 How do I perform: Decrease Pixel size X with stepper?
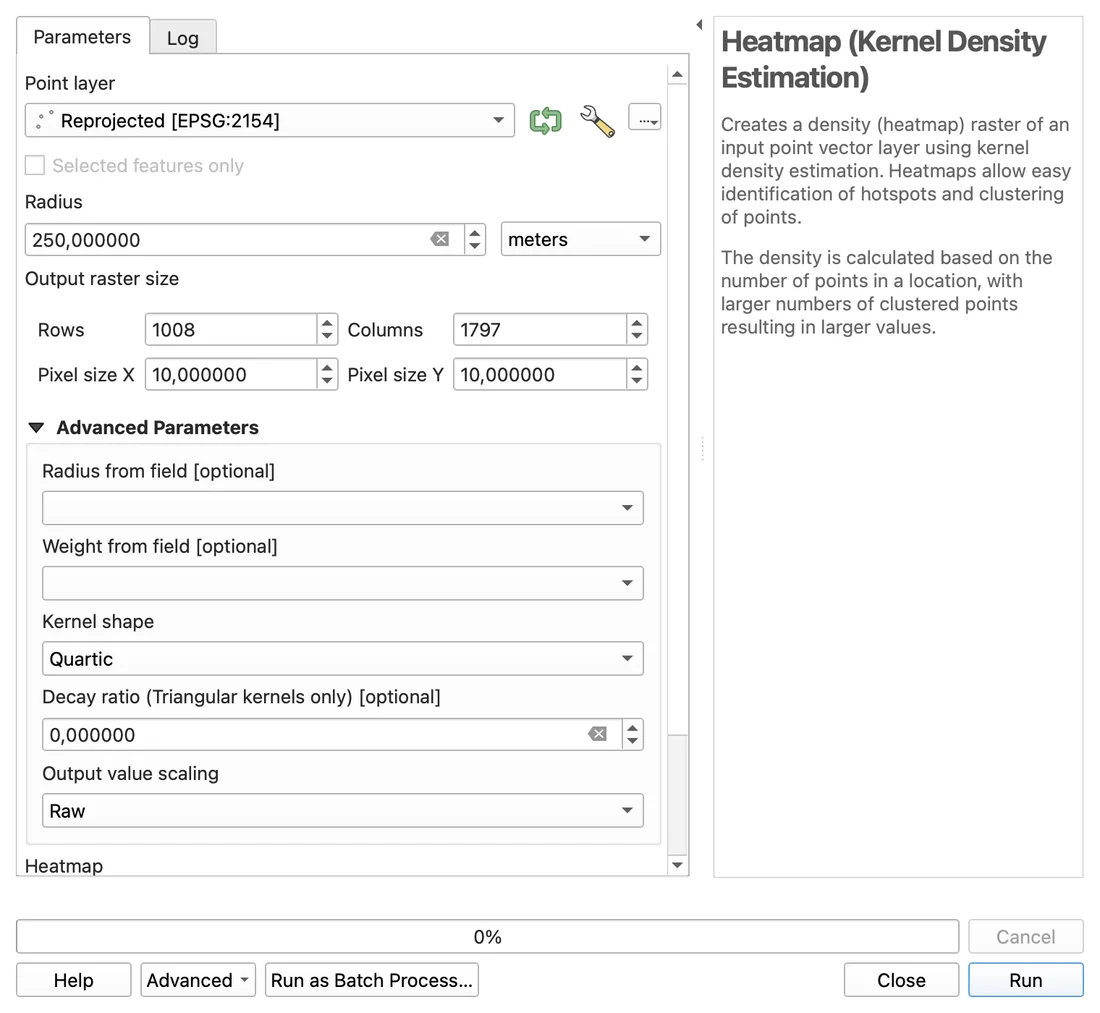[327, 382]
